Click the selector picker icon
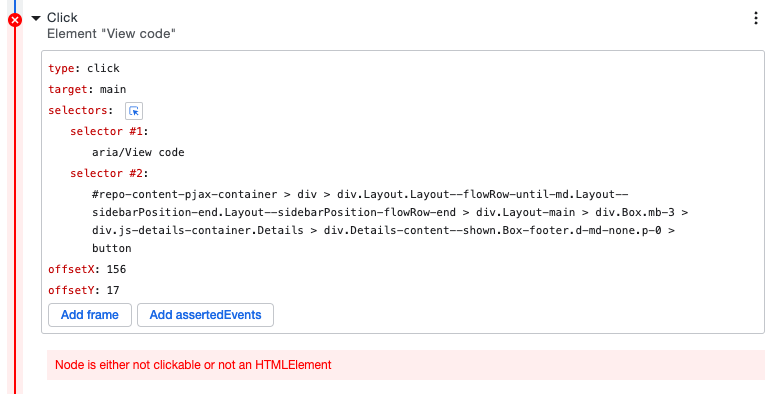This screenshot has height=394, width=772. [x=134, y=111]
